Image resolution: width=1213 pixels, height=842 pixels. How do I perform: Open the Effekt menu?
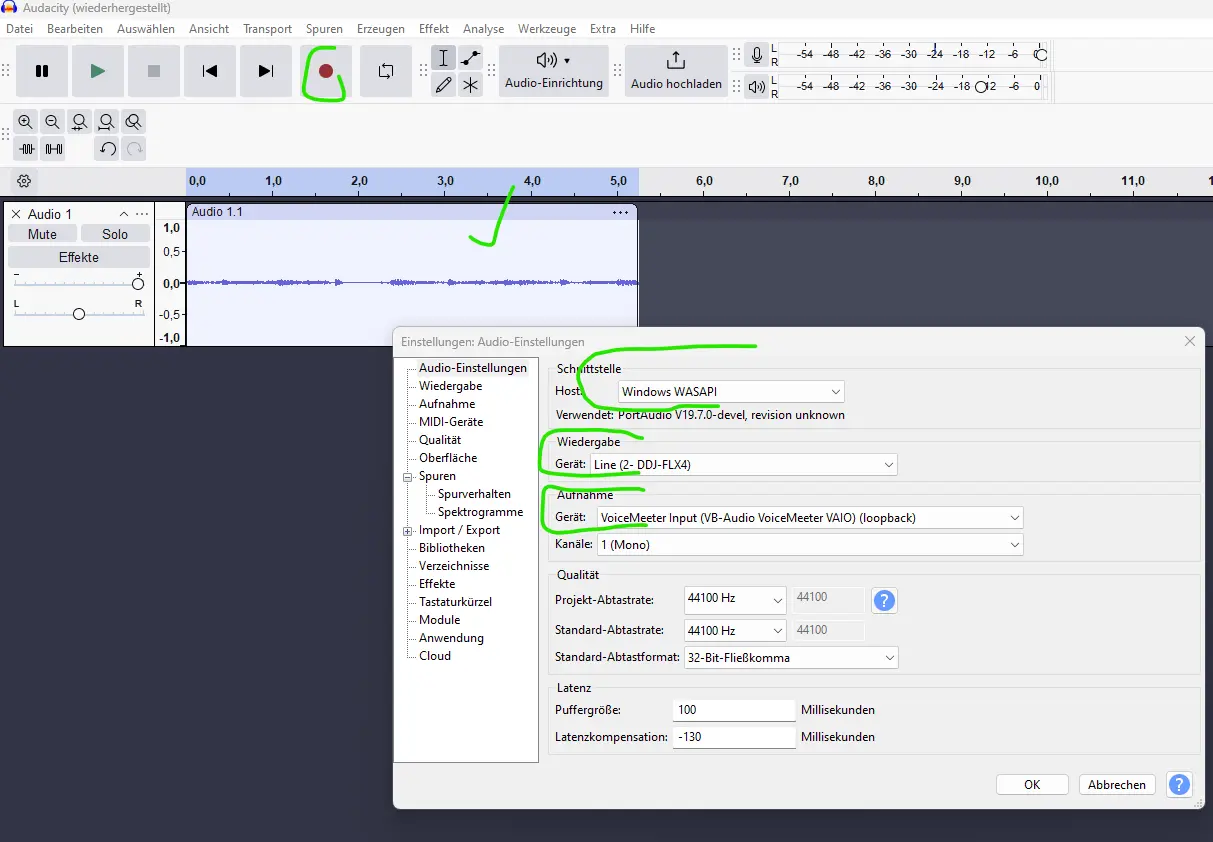pyautogui.click(x=433, y=28)
